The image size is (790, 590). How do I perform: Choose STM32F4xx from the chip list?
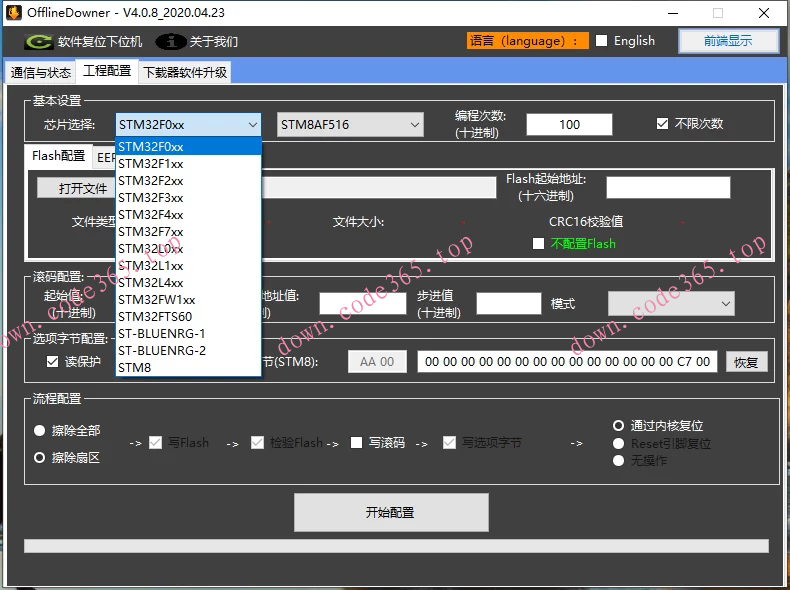click(x=151, y=215)
